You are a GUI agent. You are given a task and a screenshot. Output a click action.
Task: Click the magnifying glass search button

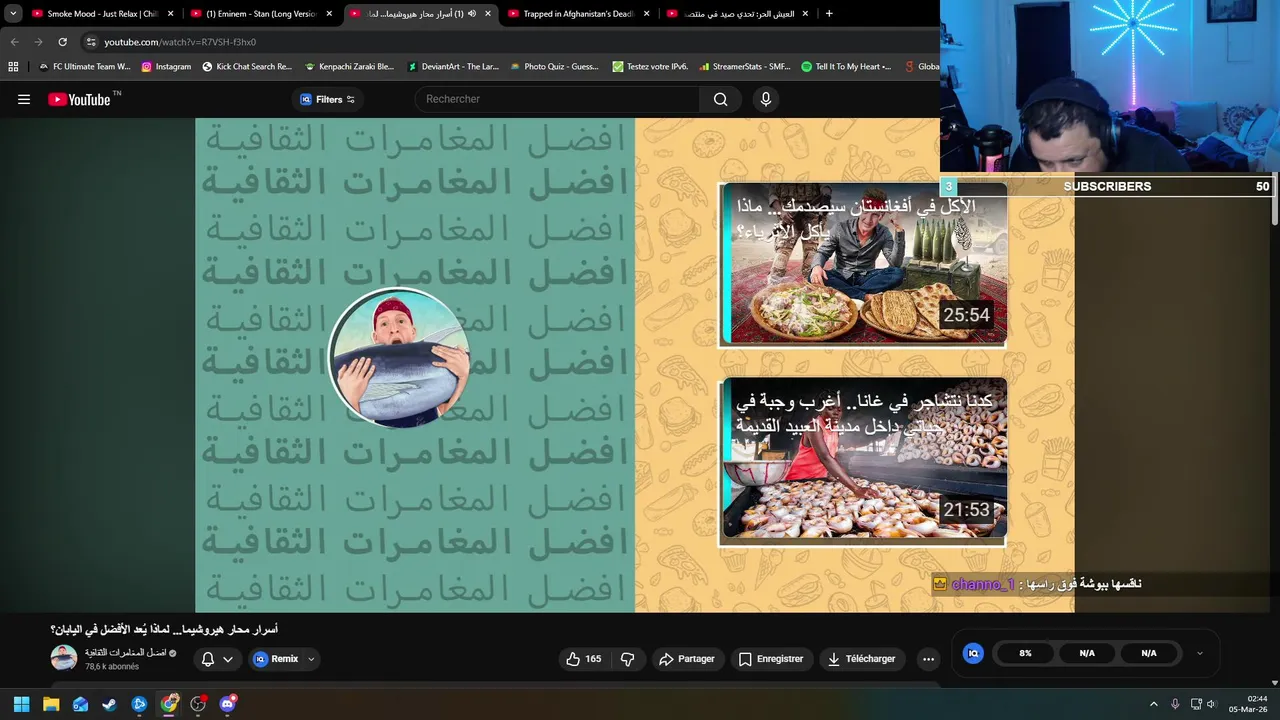point(720,99)
